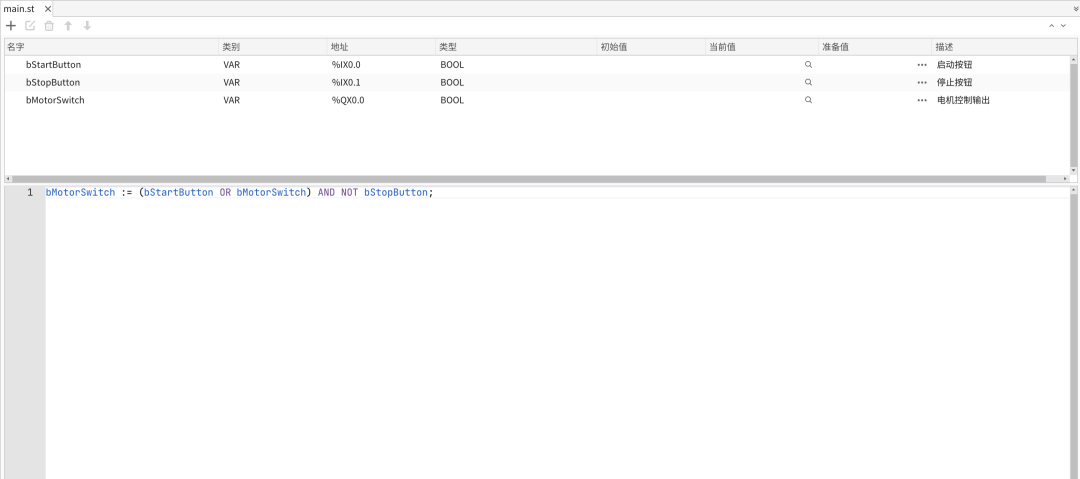Click VAR class of bStartButton row

(x=231, y=64)
